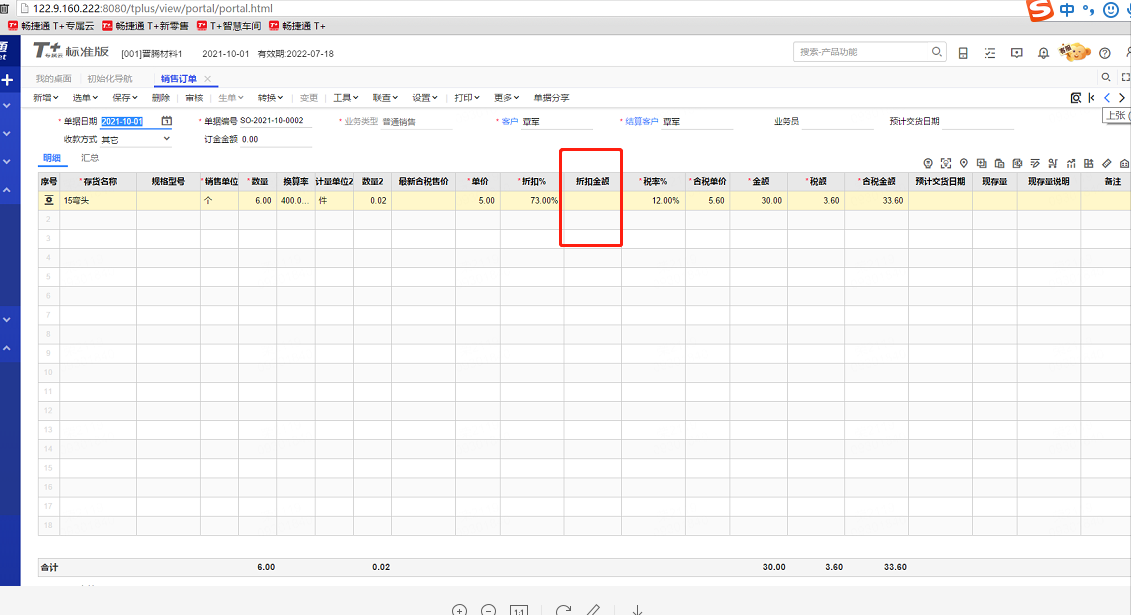Jump to the first document
1131x615 pixels.
coord(1091,98)
